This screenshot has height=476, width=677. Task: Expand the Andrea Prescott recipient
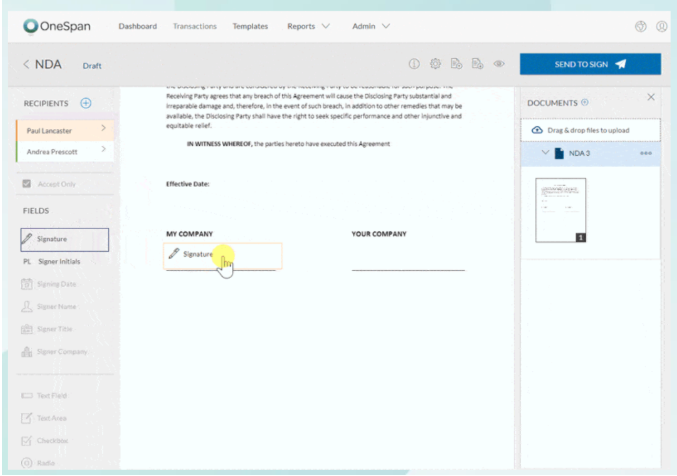pos(103,151)
